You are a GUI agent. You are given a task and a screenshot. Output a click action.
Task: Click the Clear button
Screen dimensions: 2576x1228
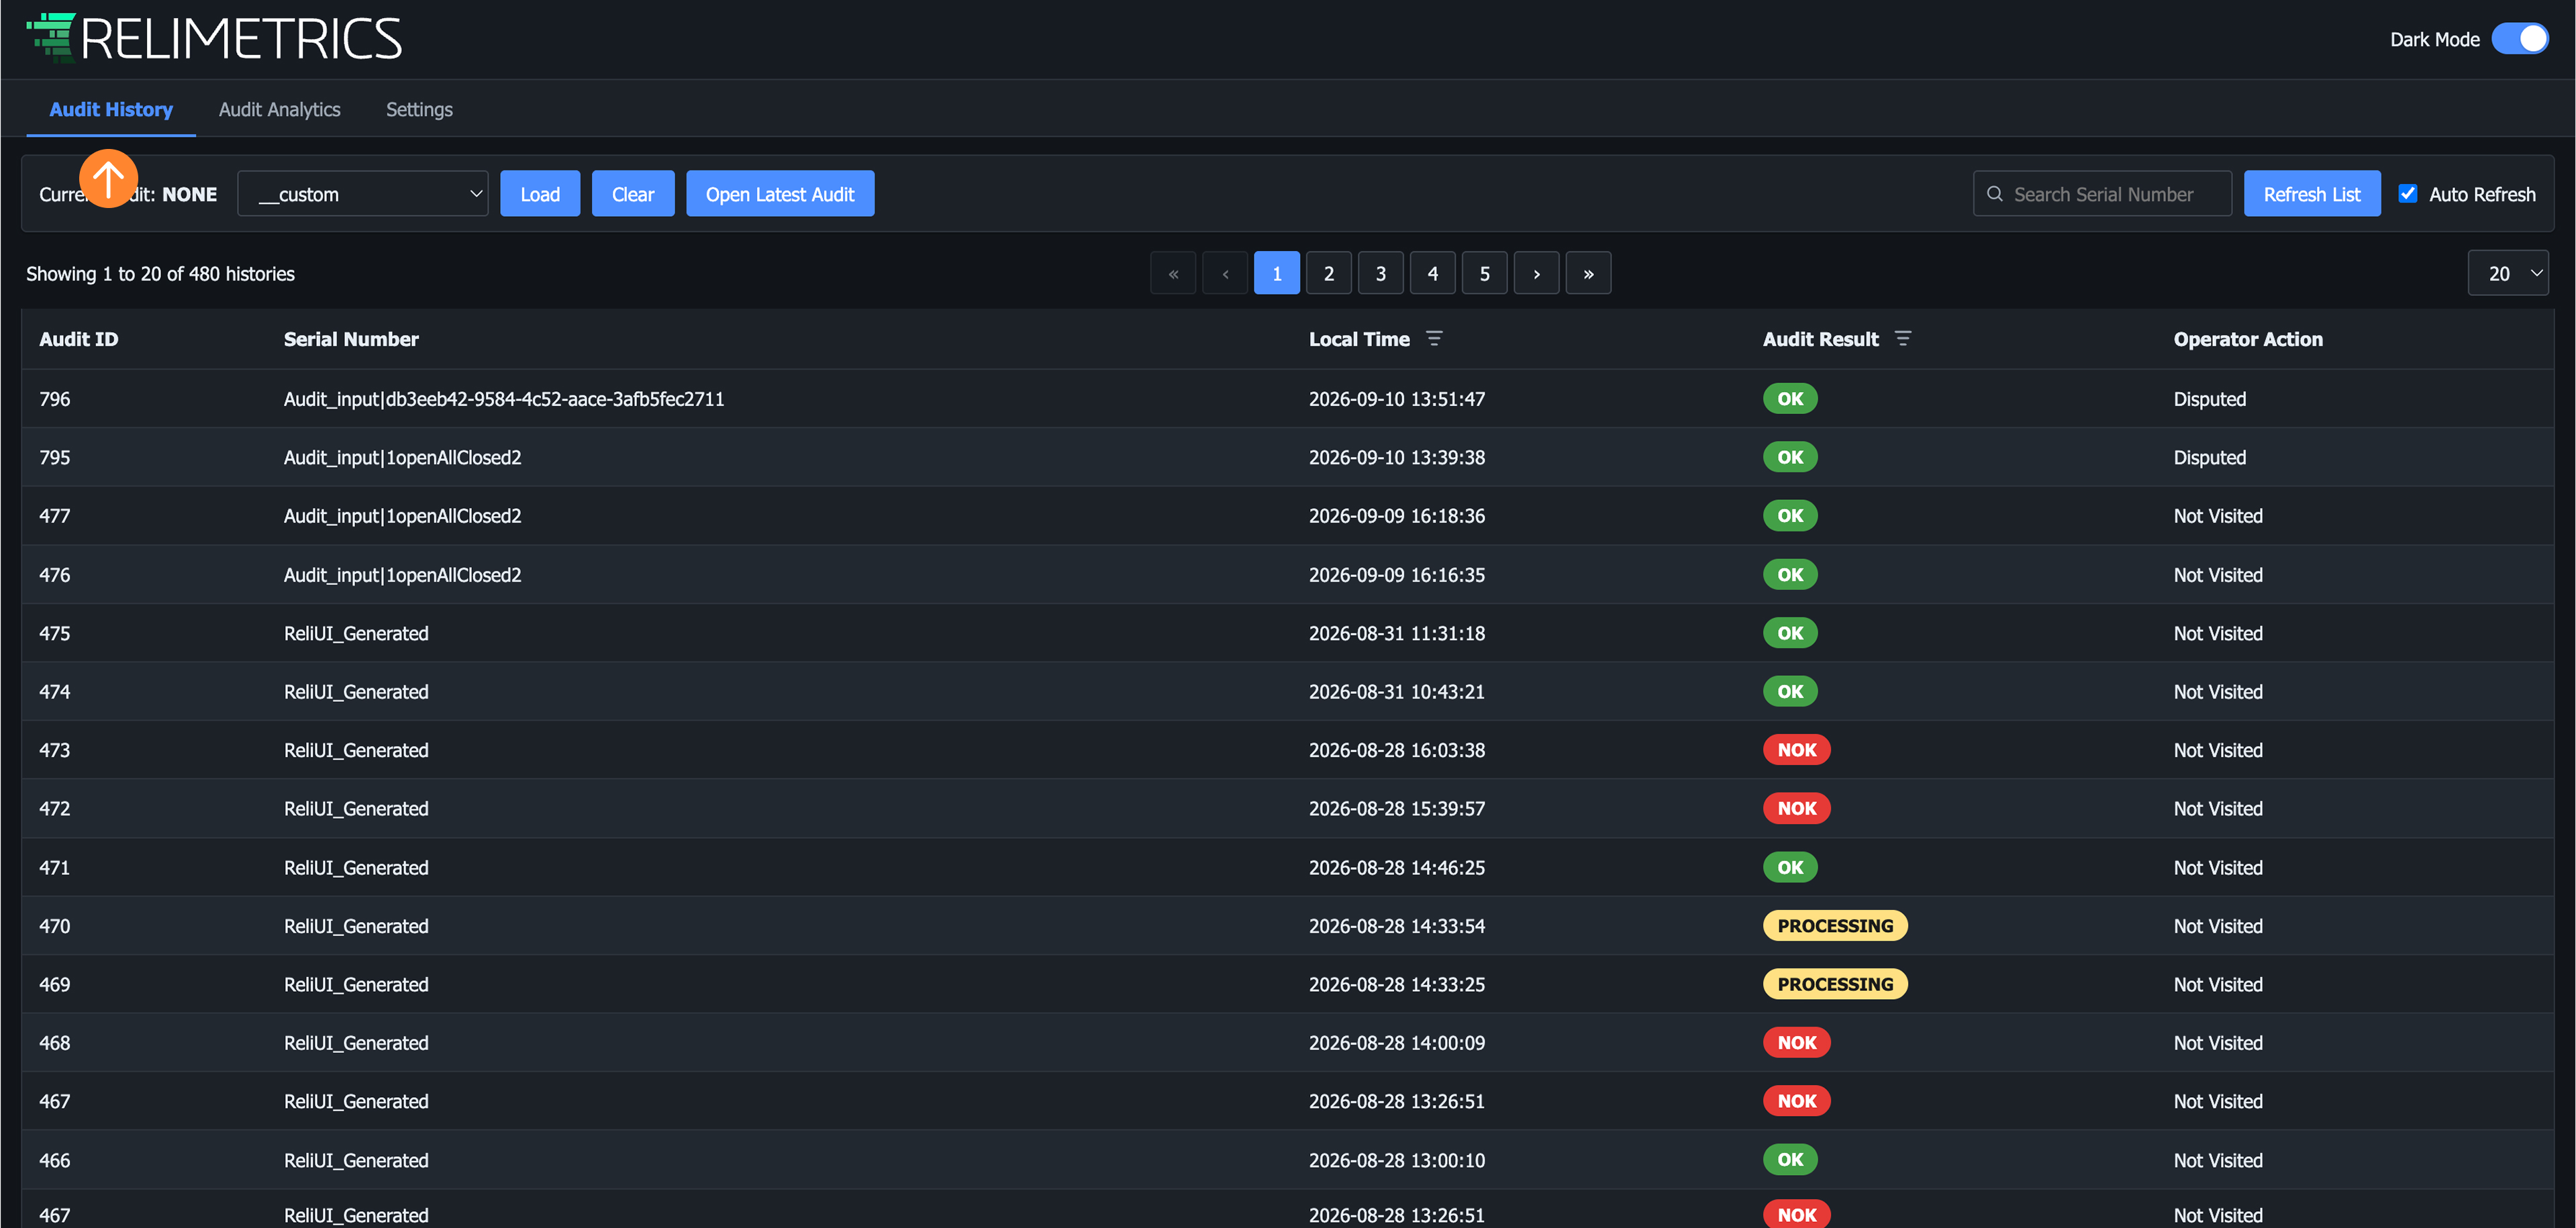point(633,194)
